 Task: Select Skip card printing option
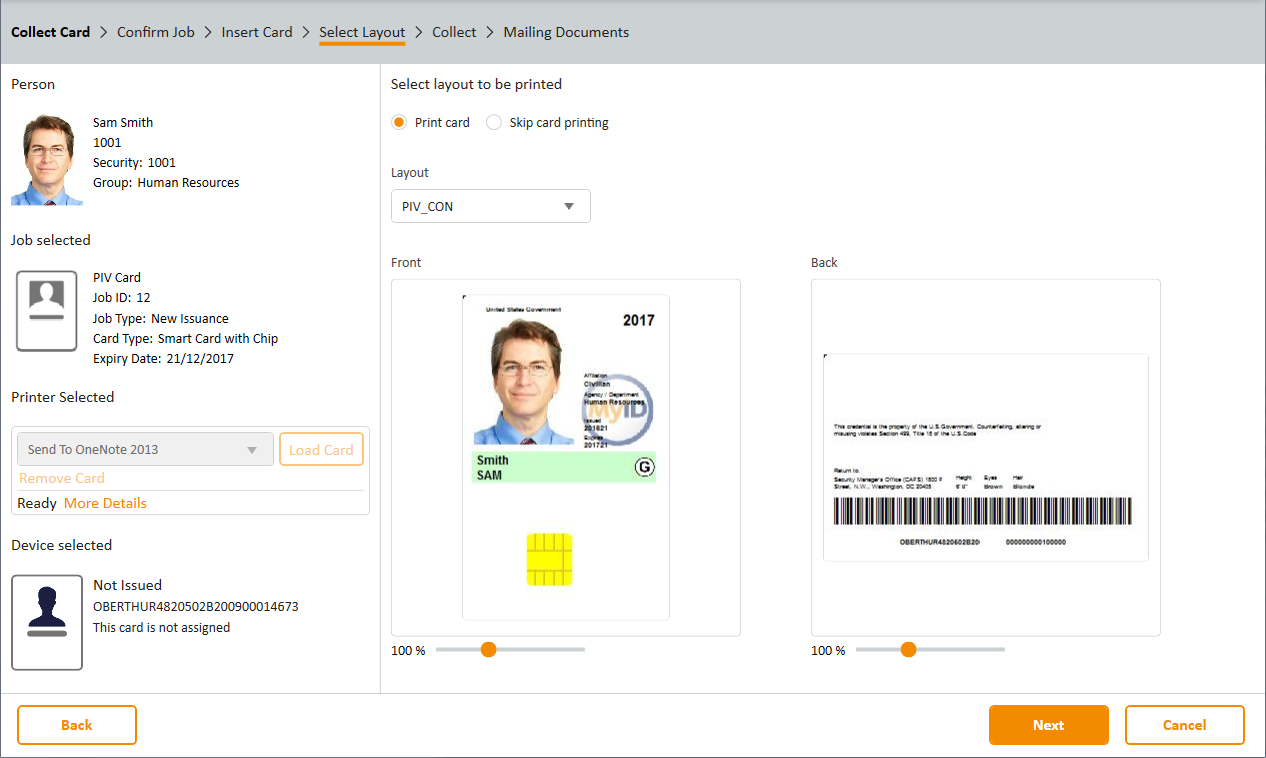coord(494,123)
